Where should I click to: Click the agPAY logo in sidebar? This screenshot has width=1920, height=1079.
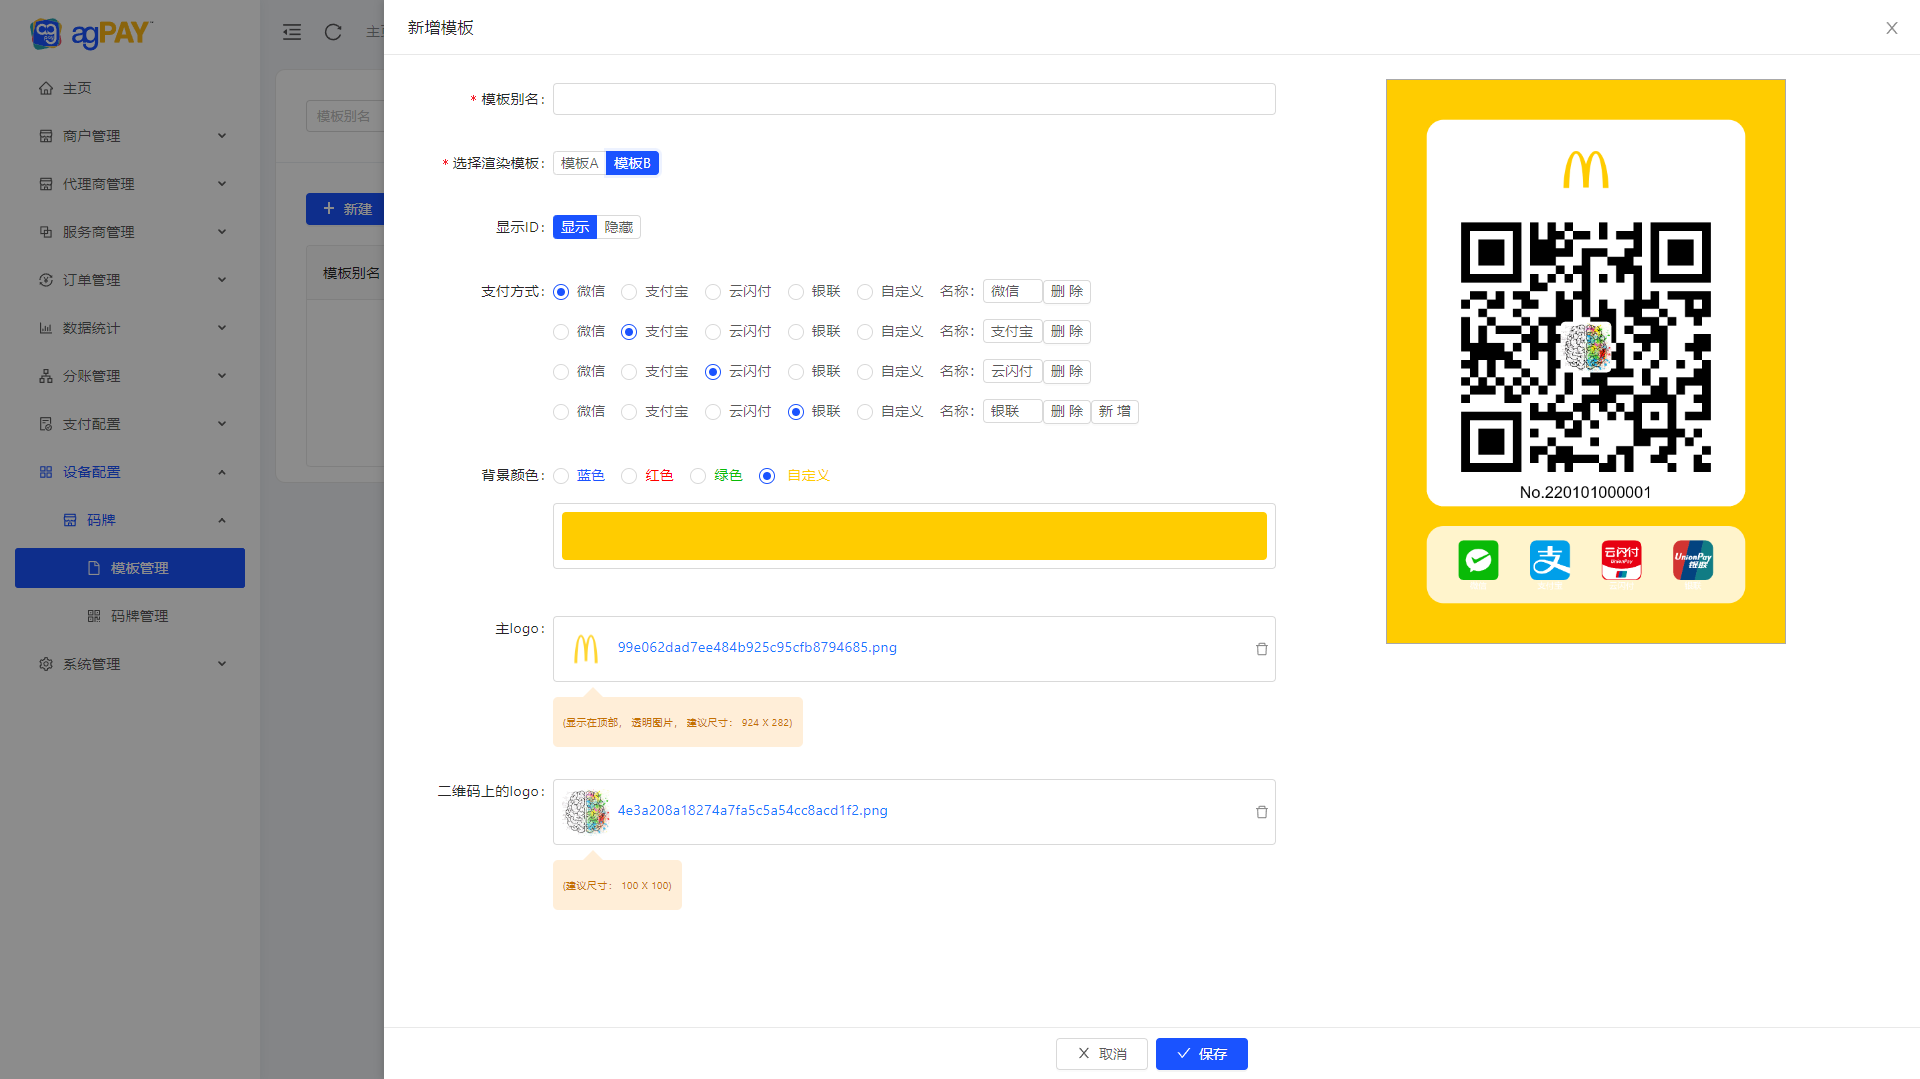tap(91, 33)
